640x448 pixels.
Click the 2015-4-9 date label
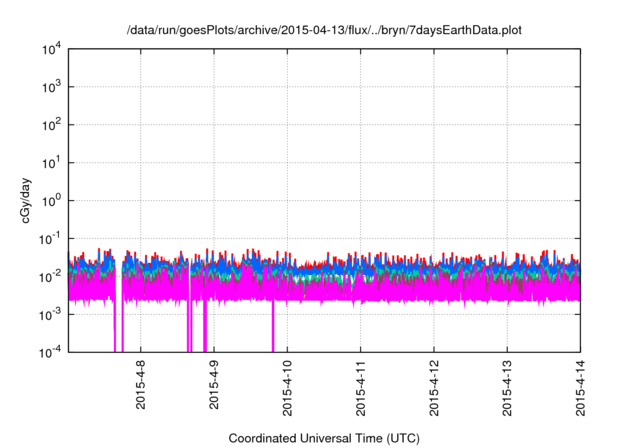pos(214,385)
